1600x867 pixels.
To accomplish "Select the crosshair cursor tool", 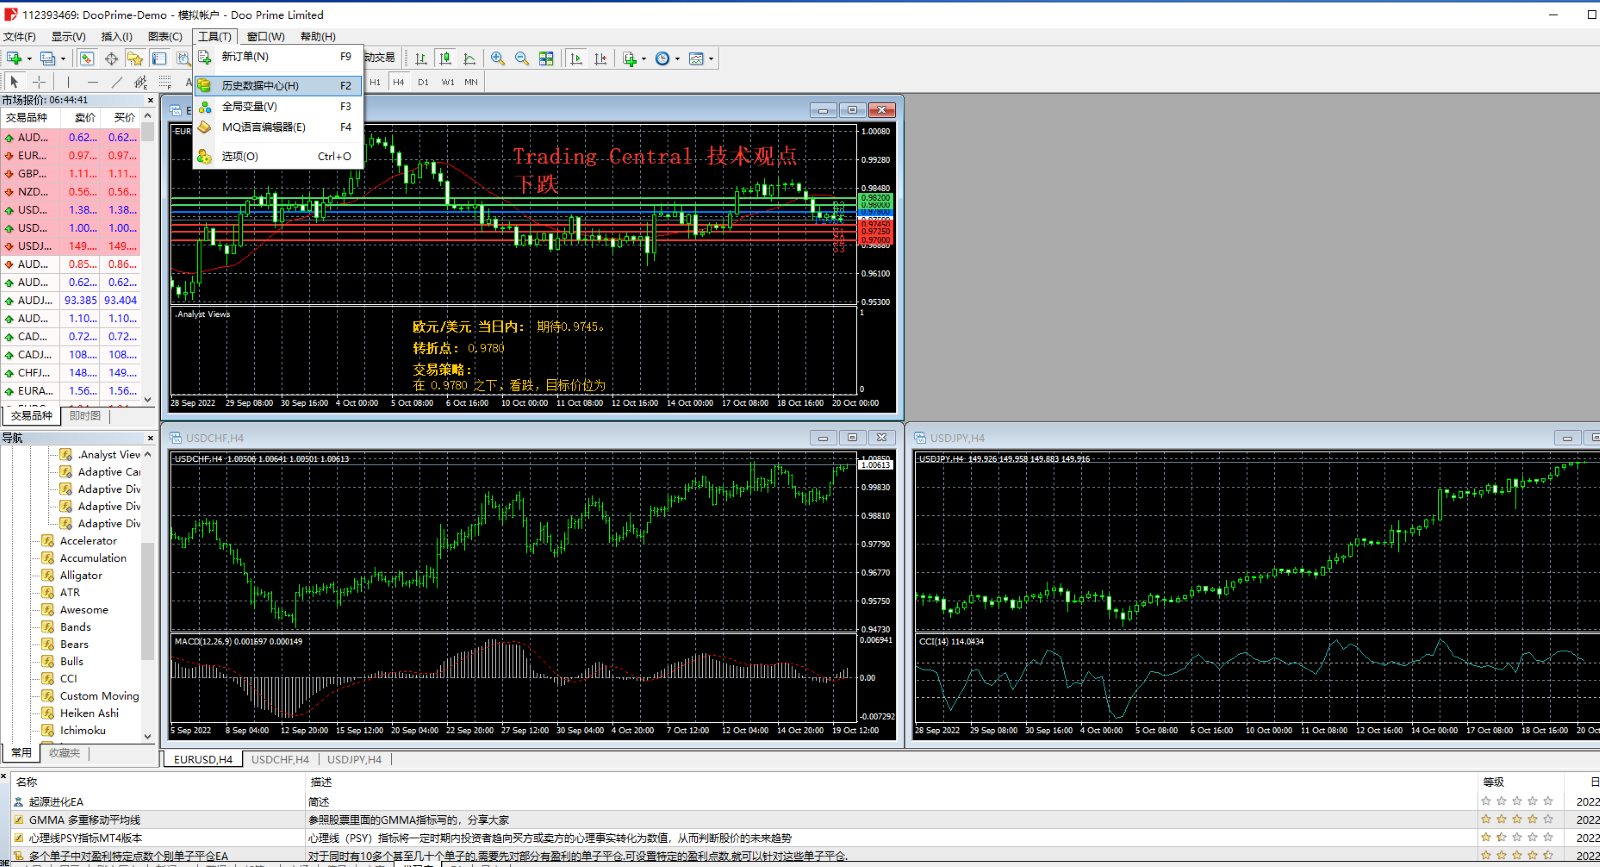I will coord(39,82).
